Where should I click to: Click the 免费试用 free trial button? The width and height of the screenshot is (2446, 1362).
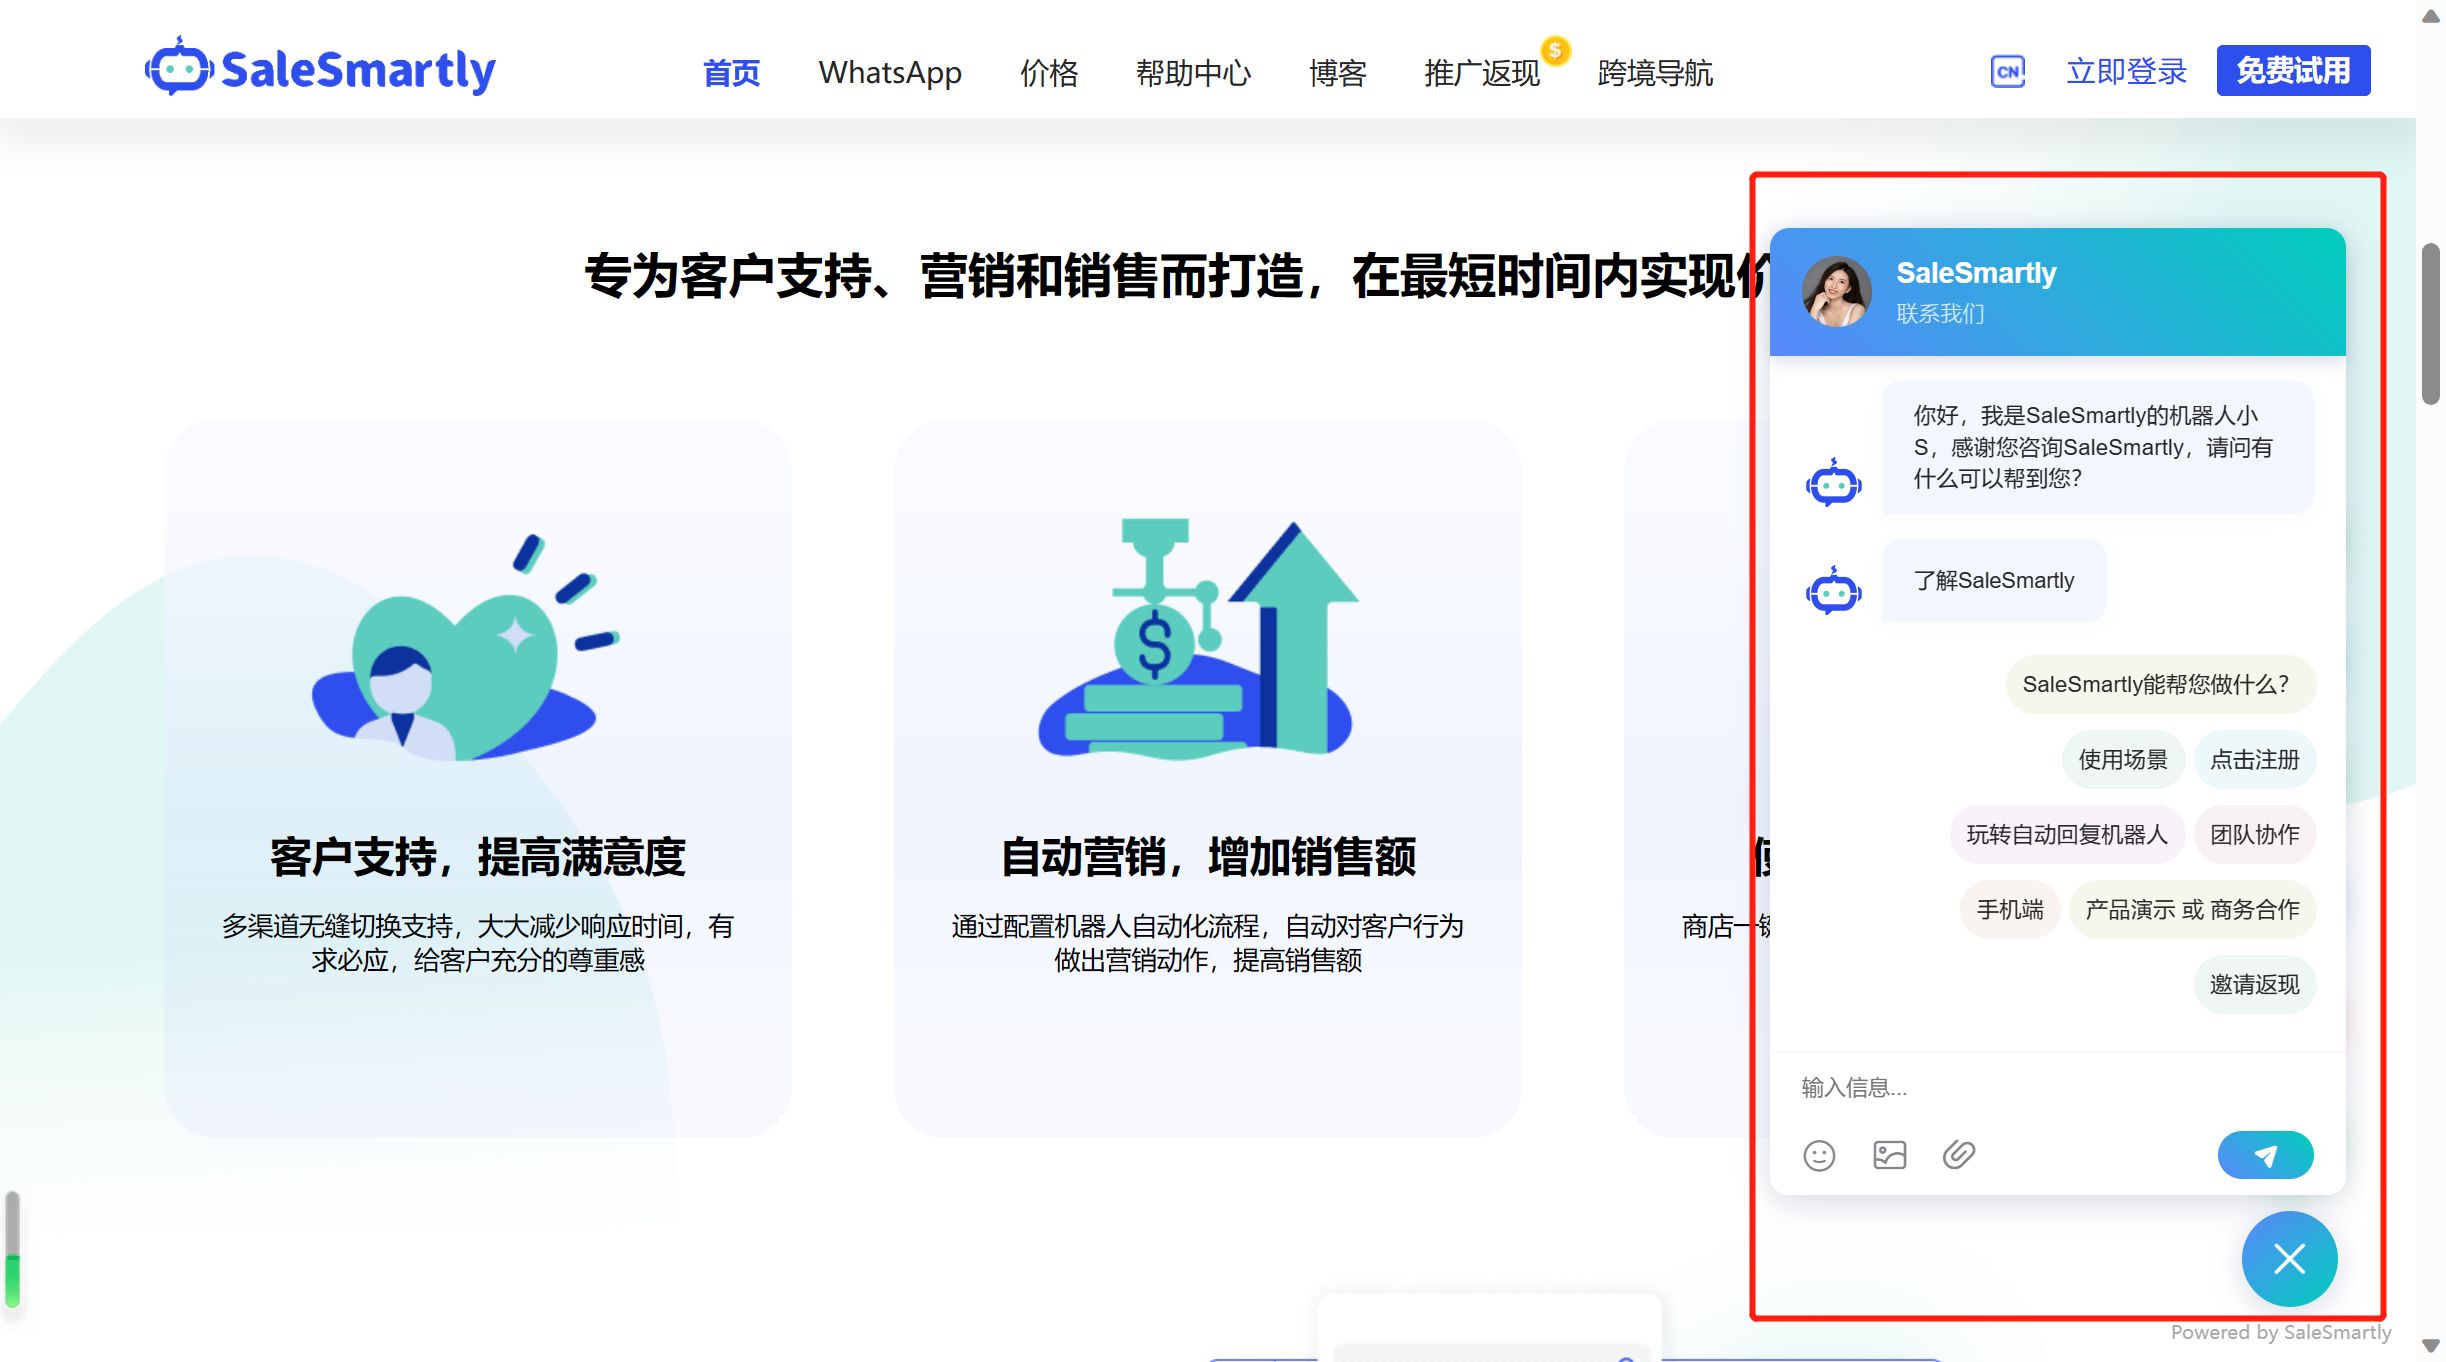(x=2292, y=70)
